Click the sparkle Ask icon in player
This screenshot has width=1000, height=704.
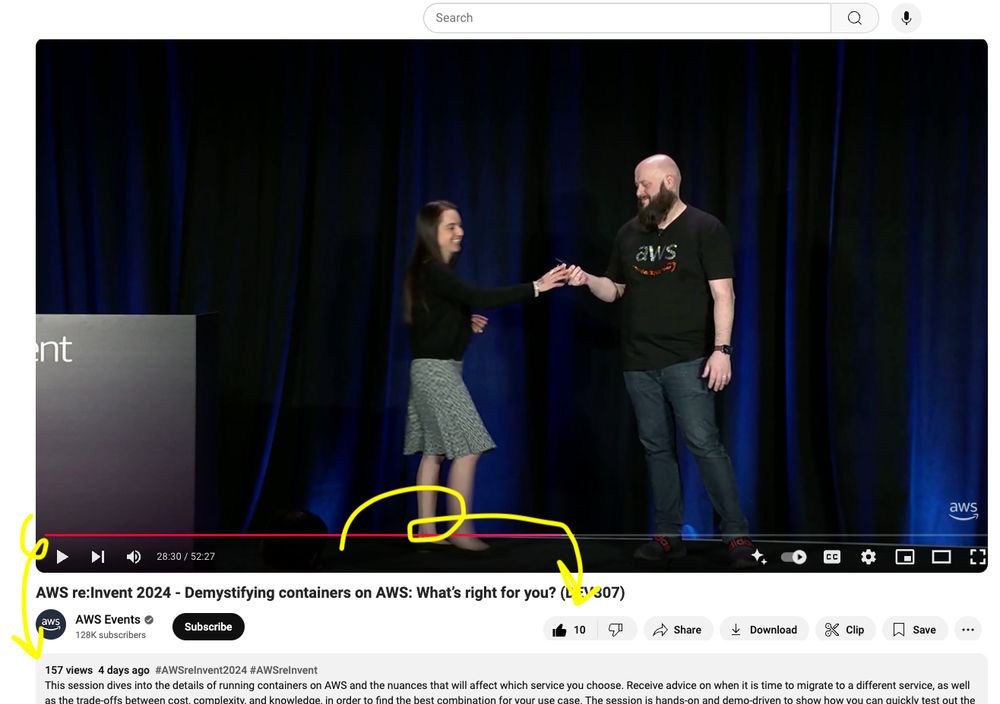tap(758, 556)
